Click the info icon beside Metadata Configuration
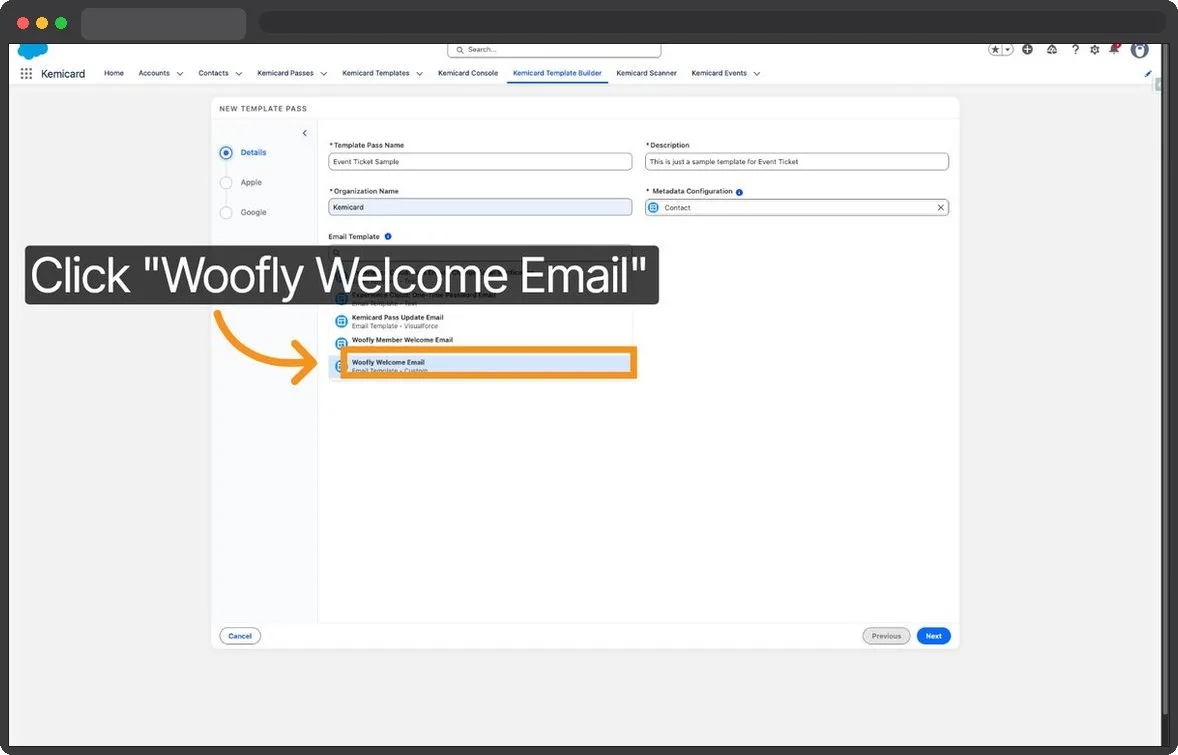The width and height of the screenshot is (1178, 755). (739, 192)
